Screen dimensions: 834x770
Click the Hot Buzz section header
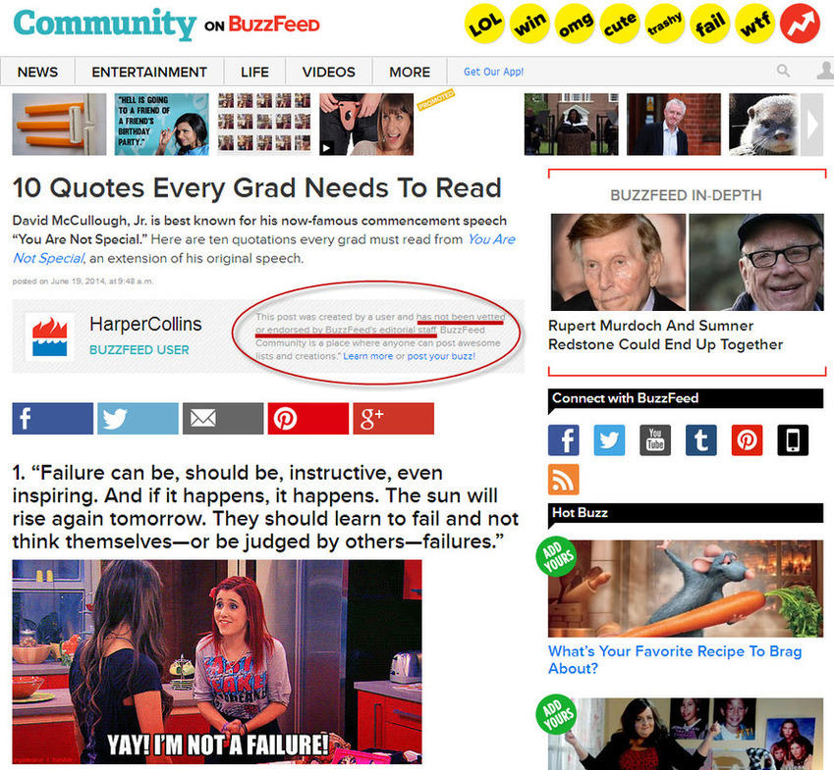[x=686, y=514]
